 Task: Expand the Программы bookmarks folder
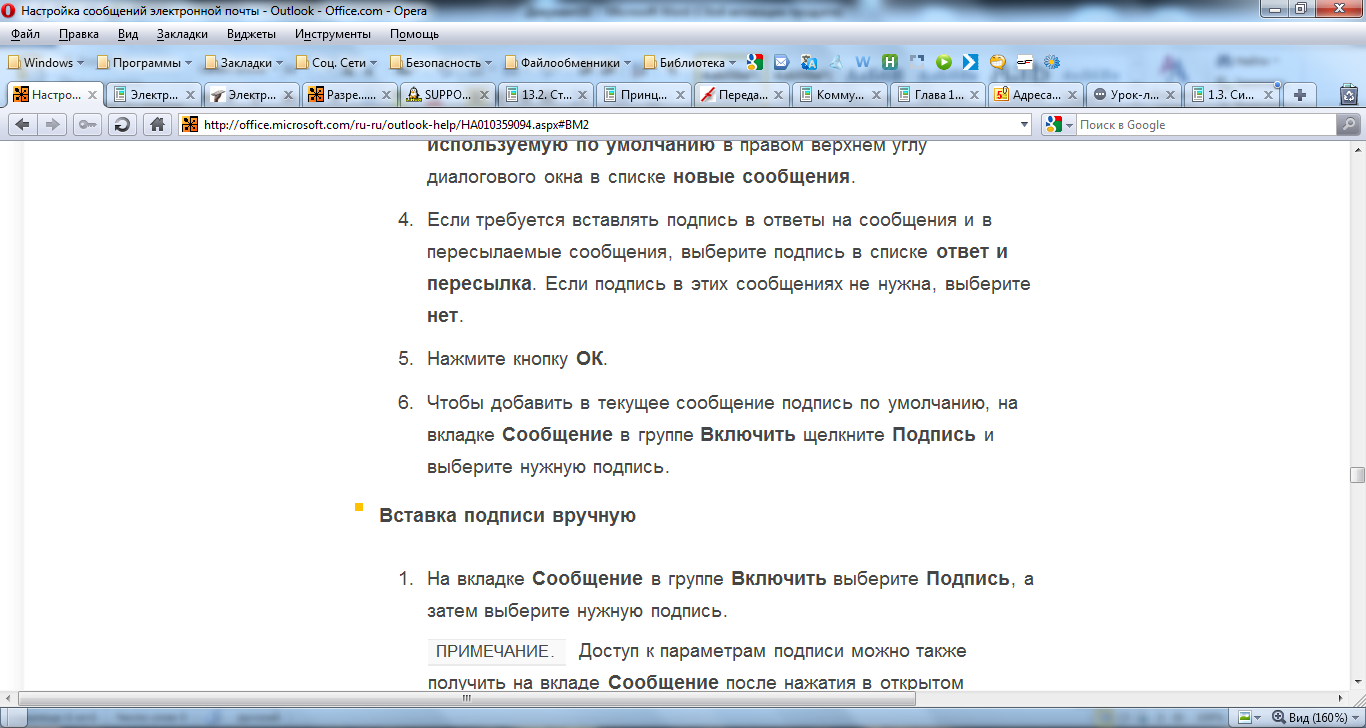(x=144, y=62)
